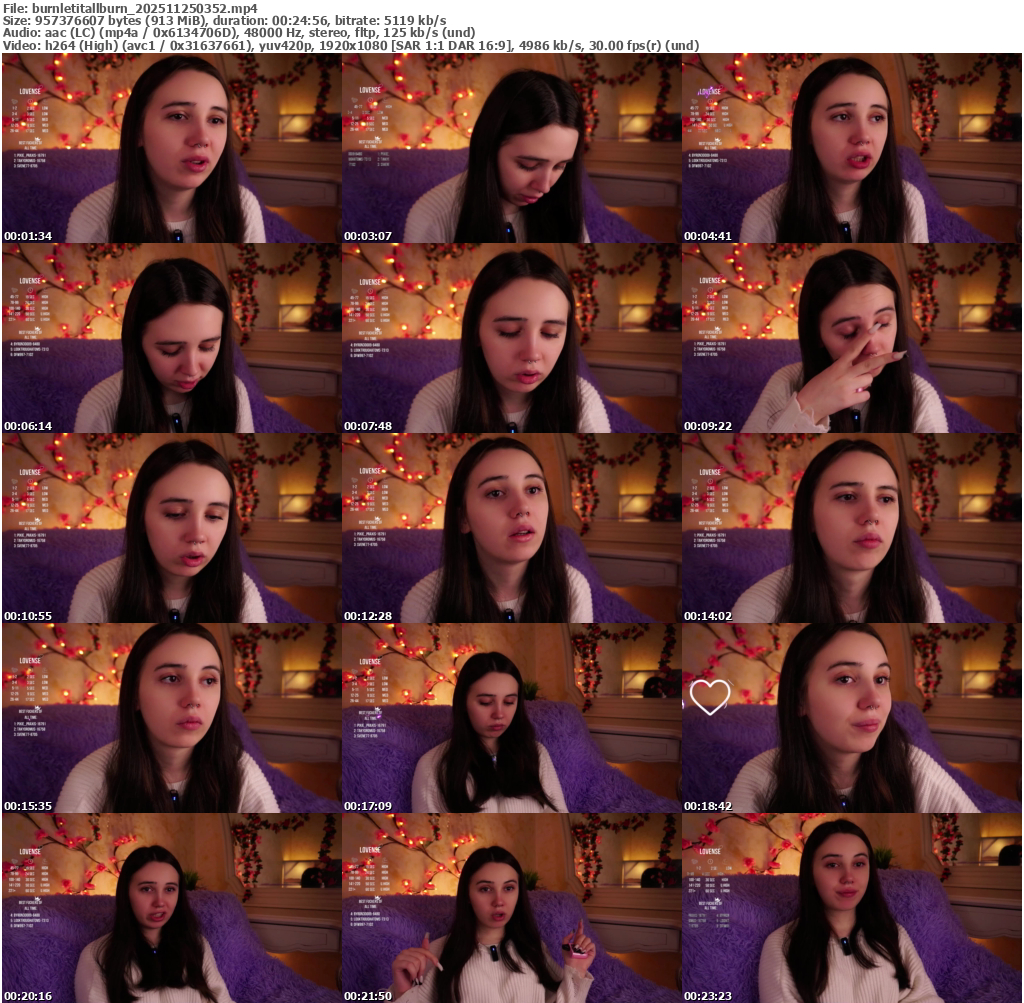Click the 'Audio: aac (LC)' header line
Viewport: 1024px width, 1003px height.
click(x=239, y=33)
